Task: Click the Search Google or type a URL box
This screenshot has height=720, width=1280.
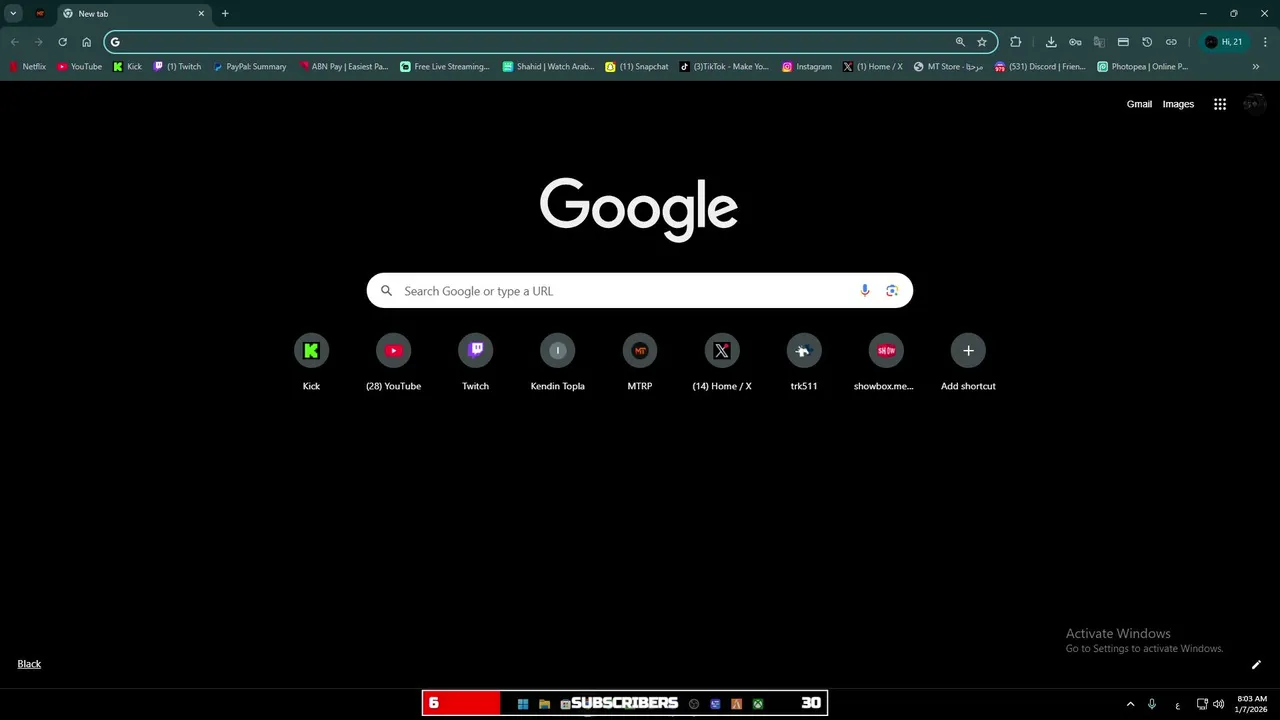Action: (640, 291)
